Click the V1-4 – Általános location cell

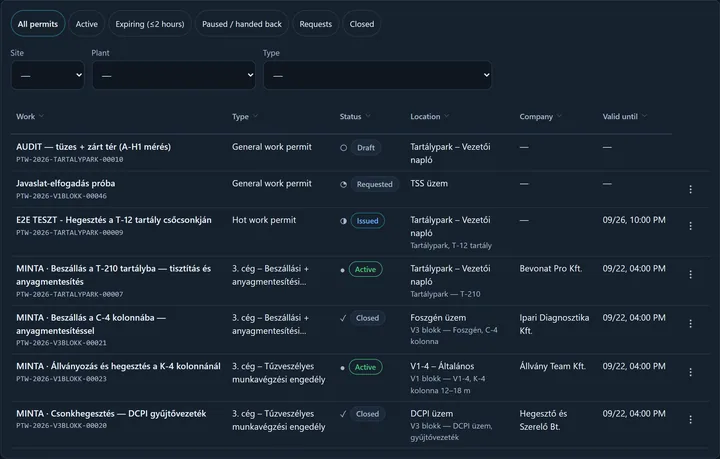[442, 366]
